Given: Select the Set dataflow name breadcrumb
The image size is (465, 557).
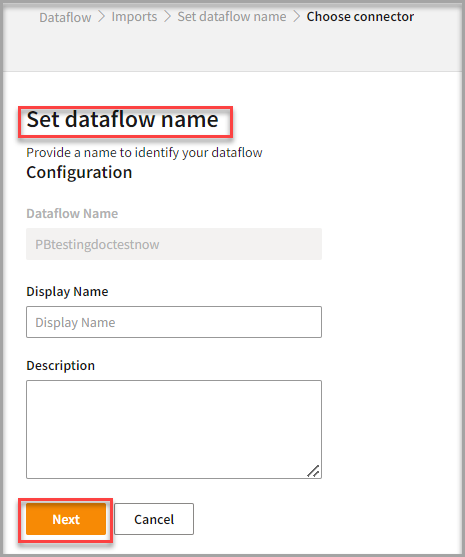Looking at the screenshot, I should pyautogui.click(x=232, y=17).
